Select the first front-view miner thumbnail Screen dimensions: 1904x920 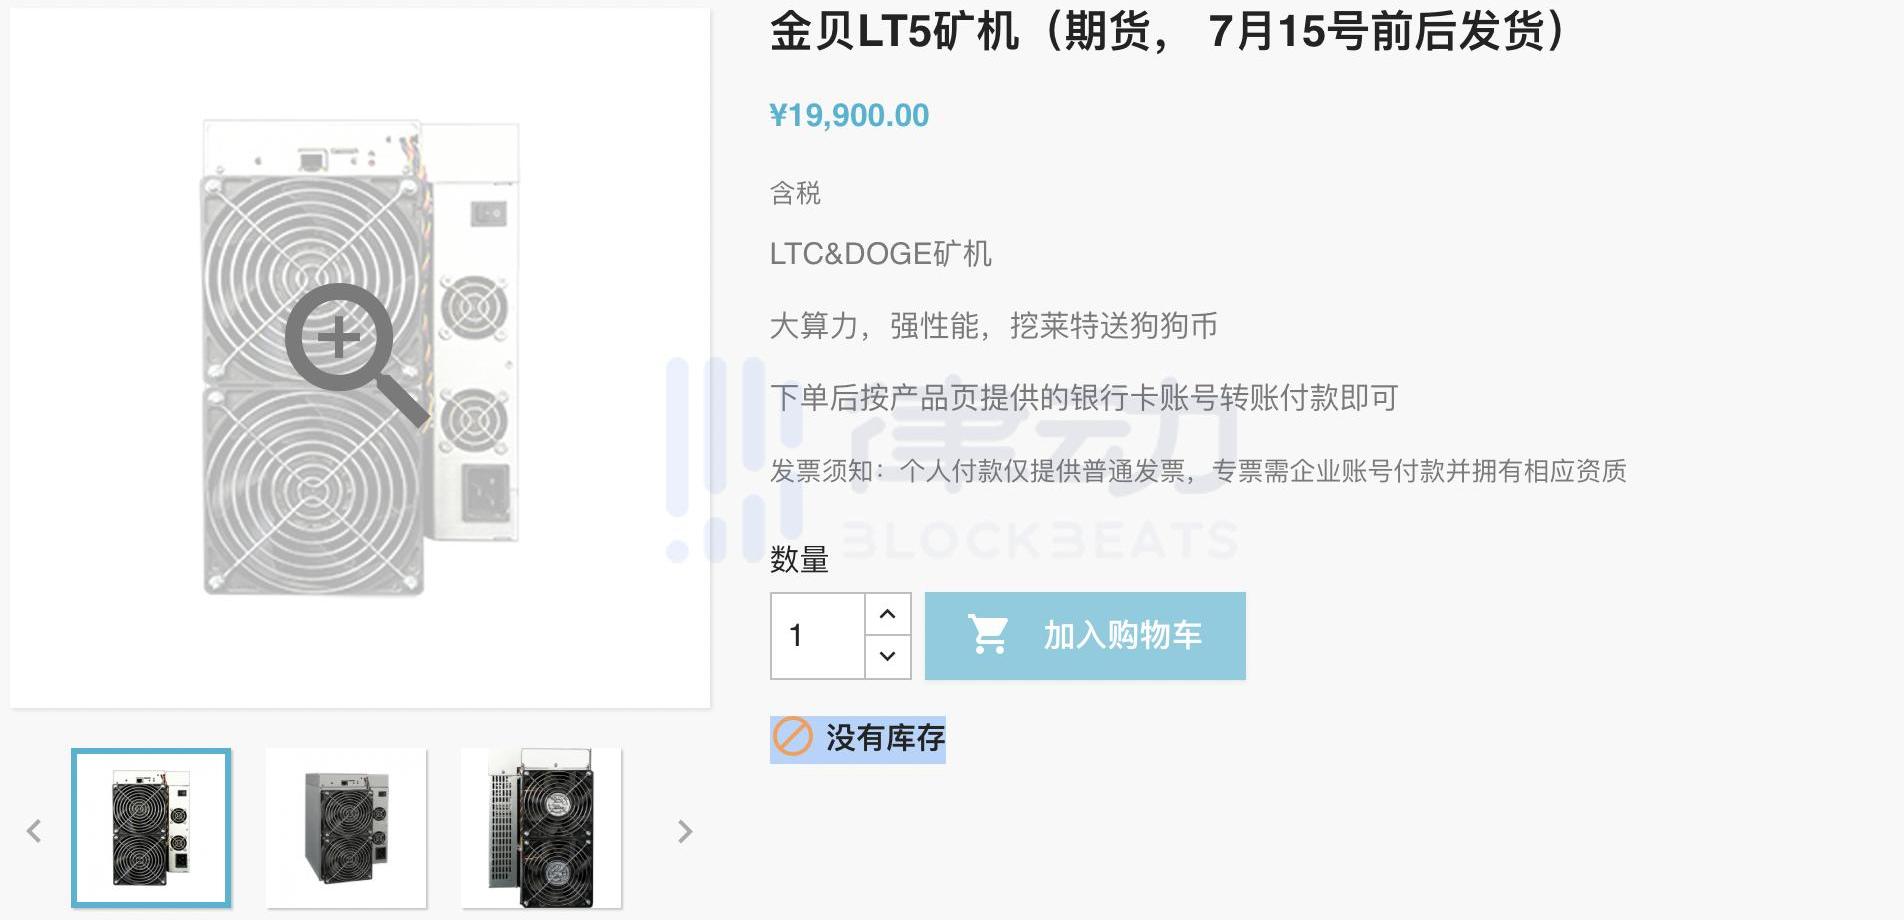pos(151,828)
